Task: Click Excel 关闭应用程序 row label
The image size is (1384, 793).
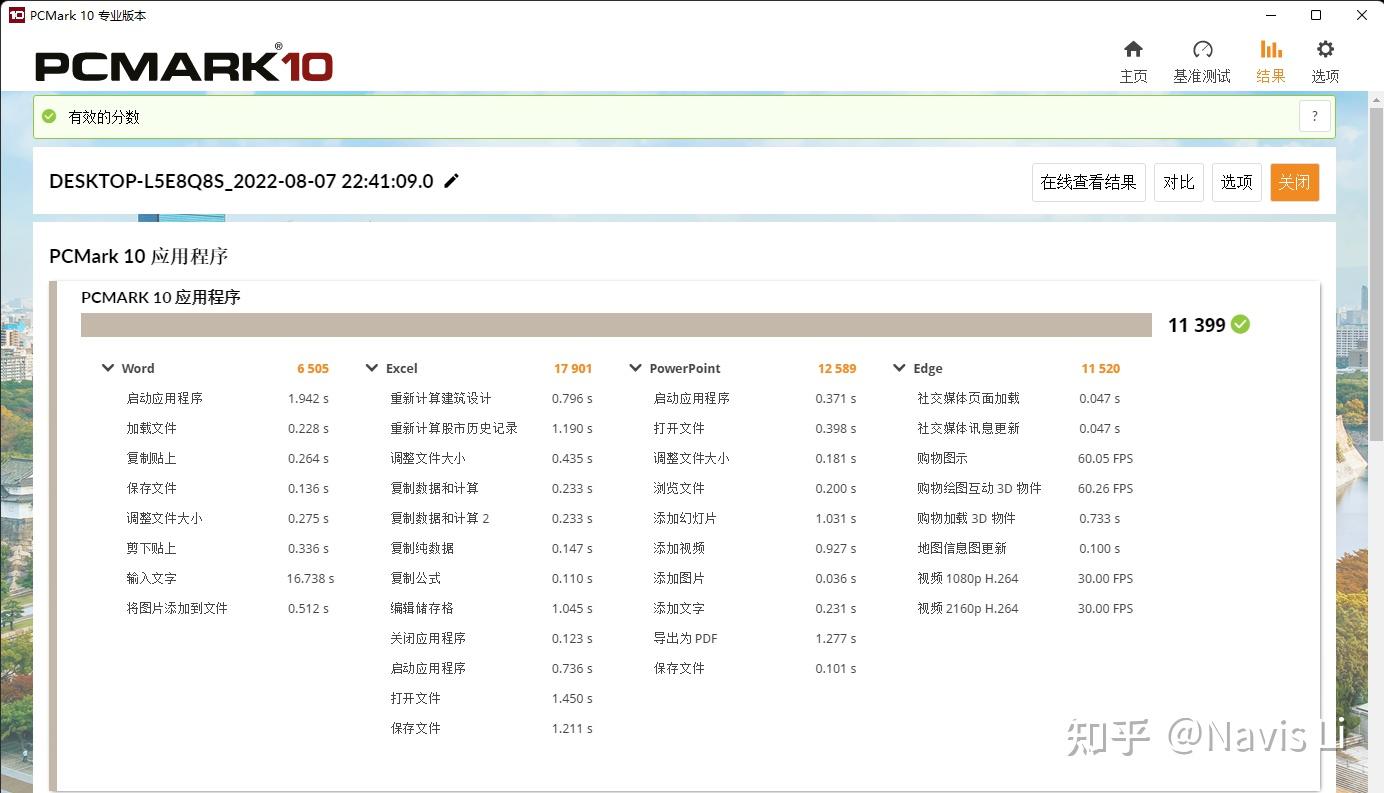Action: tap(428, 638)
